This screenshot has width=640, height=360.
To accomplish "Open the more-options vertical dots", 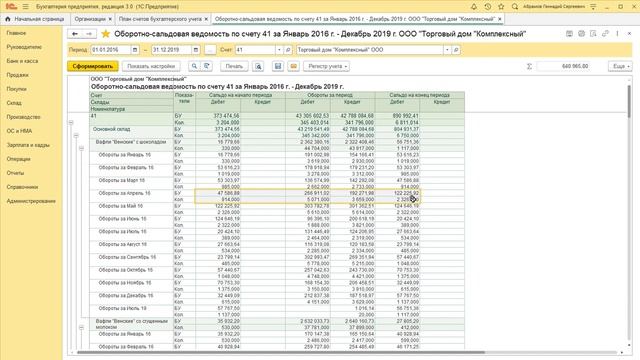I will click(617, 33).
